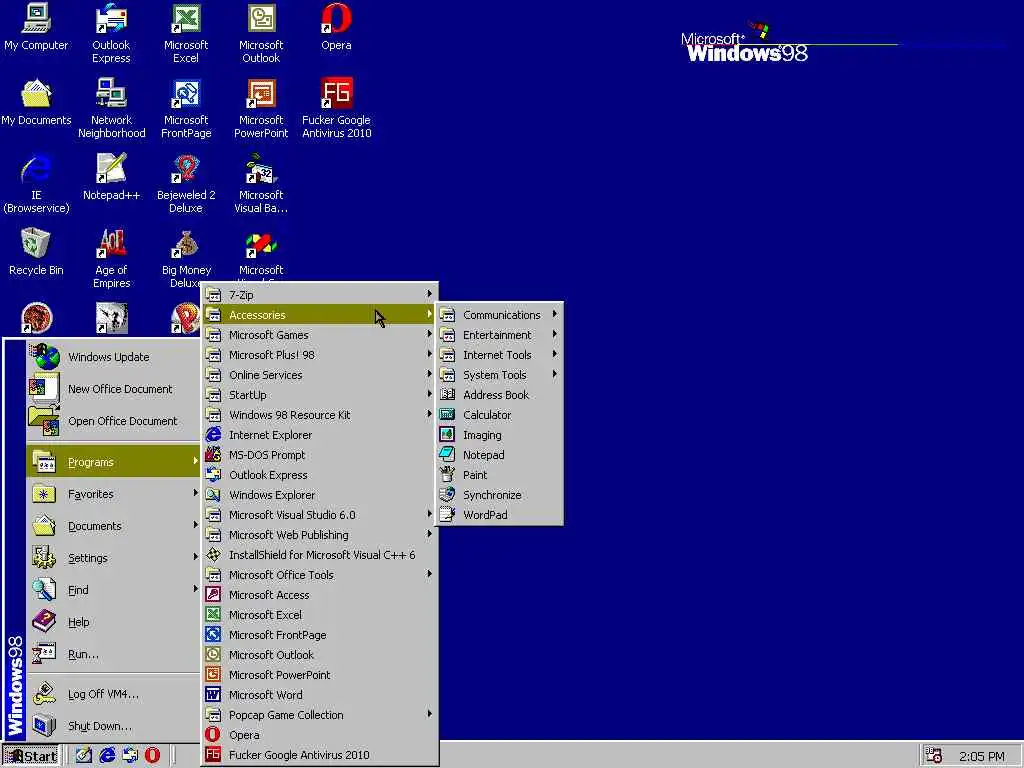Expand Popcap Game Collection group
This screenshot has height=768, width=1024.
click(319, 714)
